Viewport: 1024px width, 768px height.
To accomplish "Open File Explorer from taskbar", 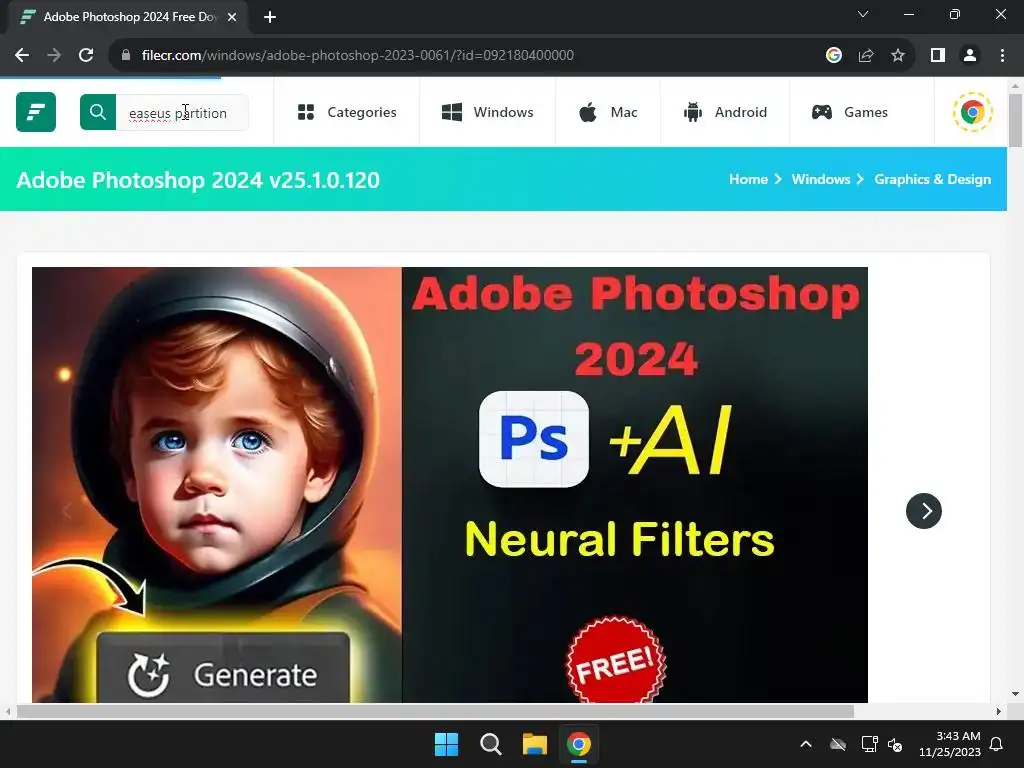I will (x=534, y=744).
